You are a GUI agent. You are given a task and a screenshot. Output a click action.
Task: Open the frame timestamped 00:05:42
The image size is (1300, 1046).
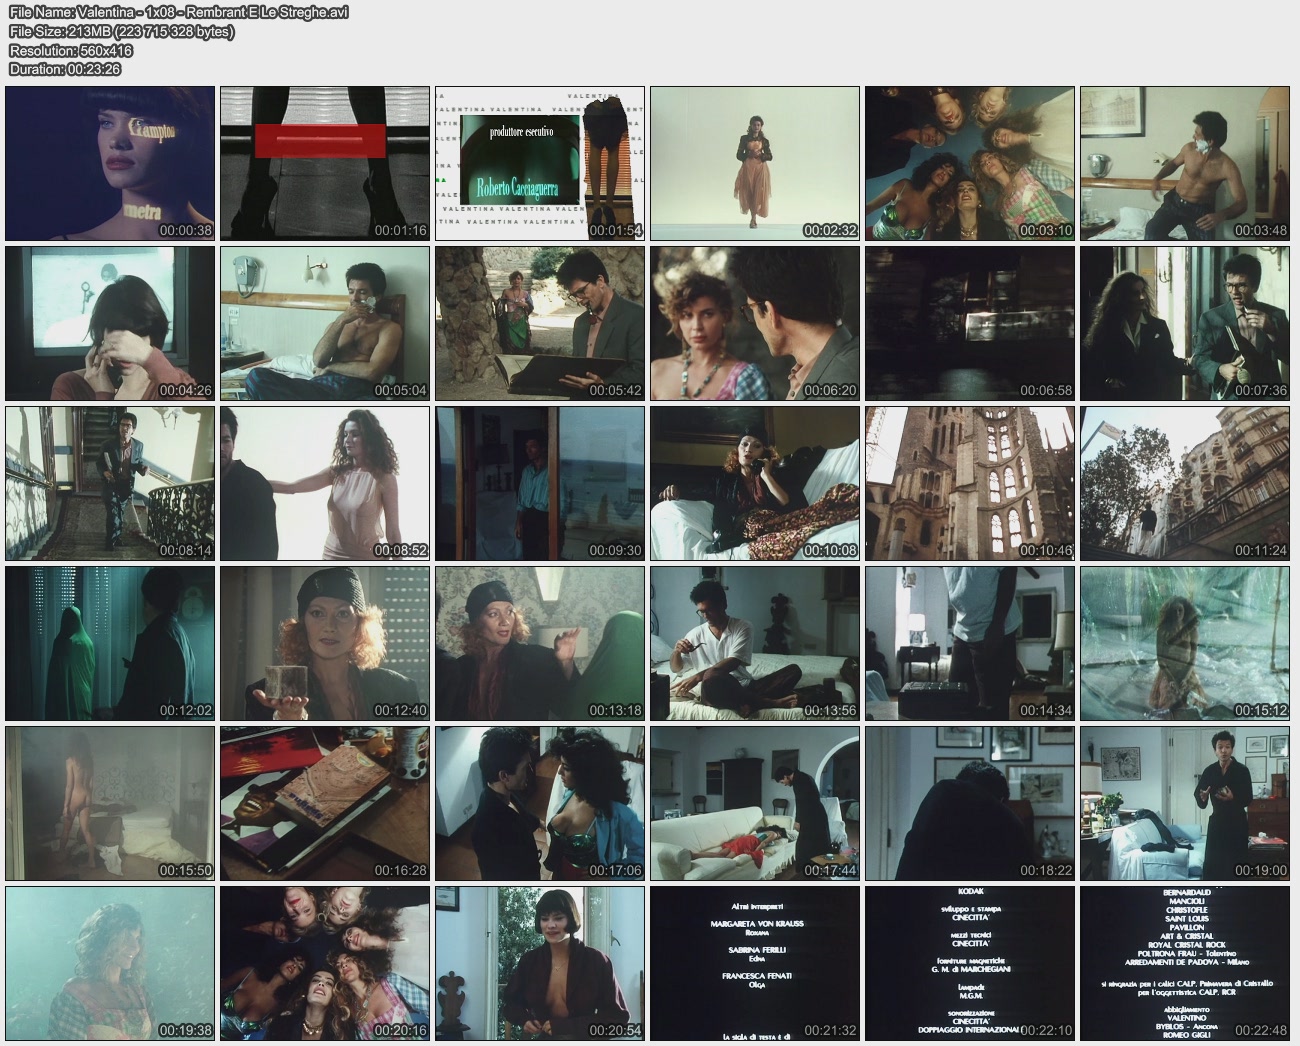(x=540, y=323)
